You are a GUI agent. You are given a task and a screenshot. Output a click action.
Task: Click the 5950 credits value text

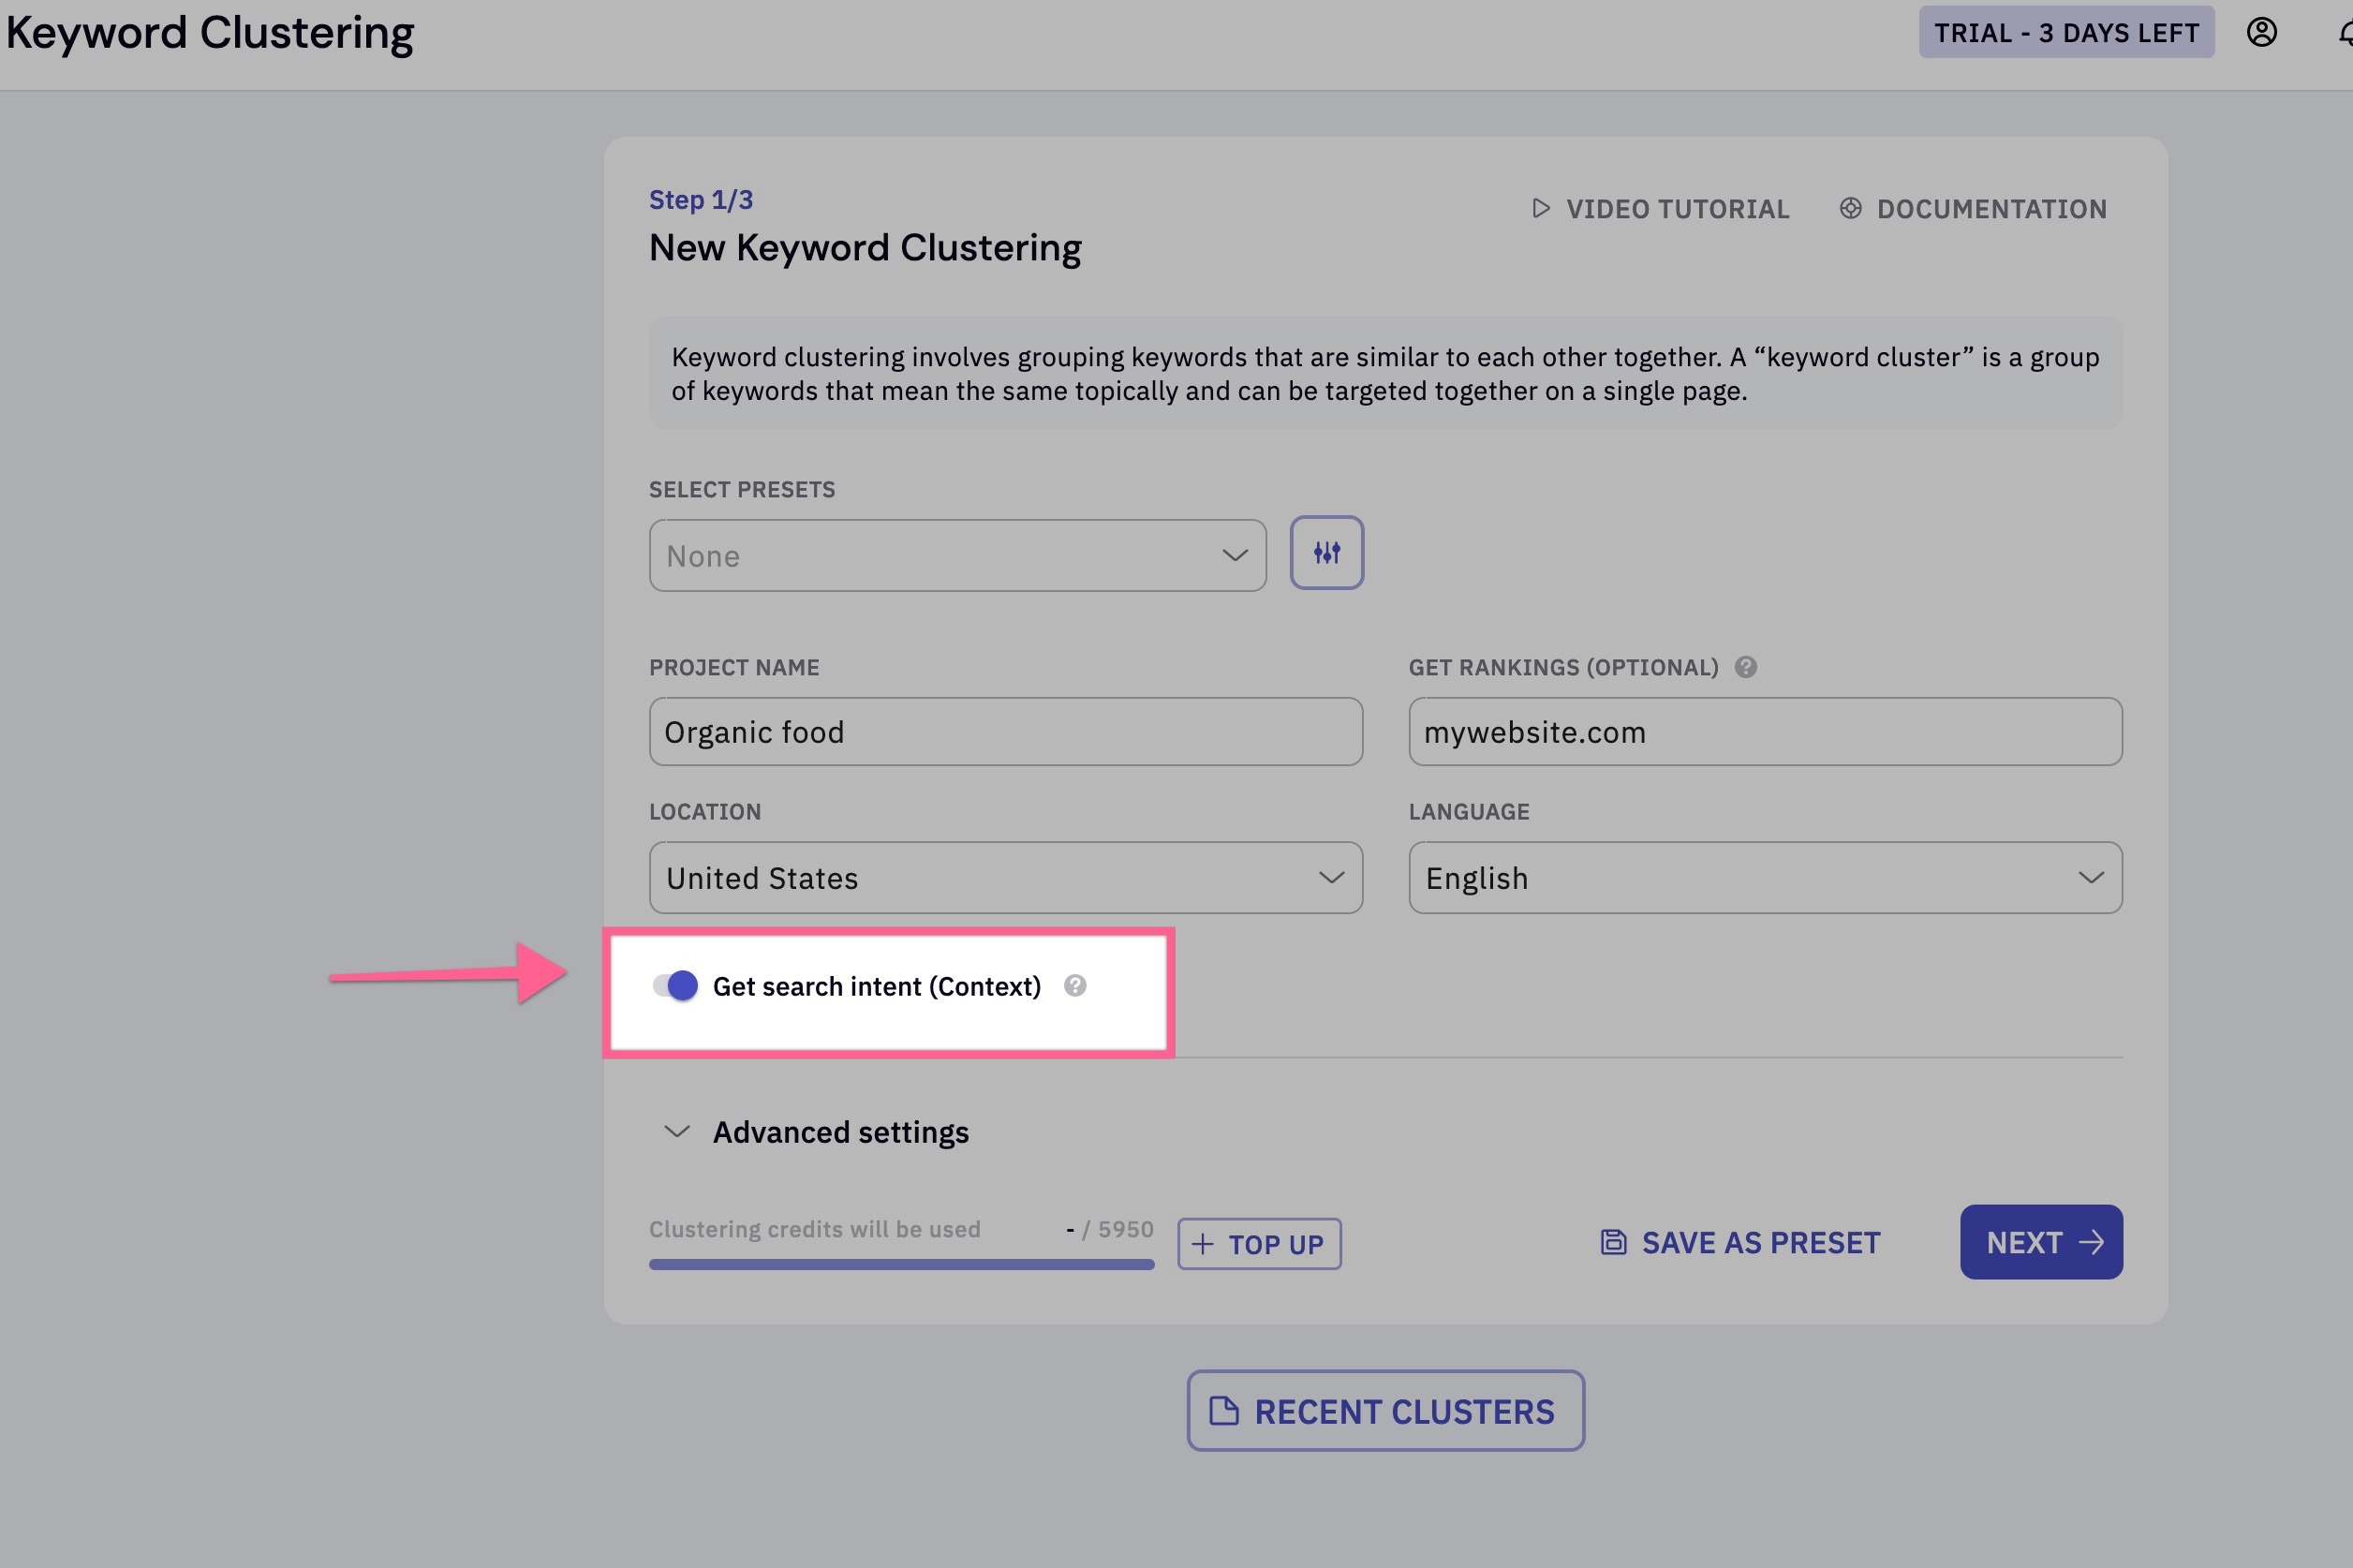(1125, 1229)
